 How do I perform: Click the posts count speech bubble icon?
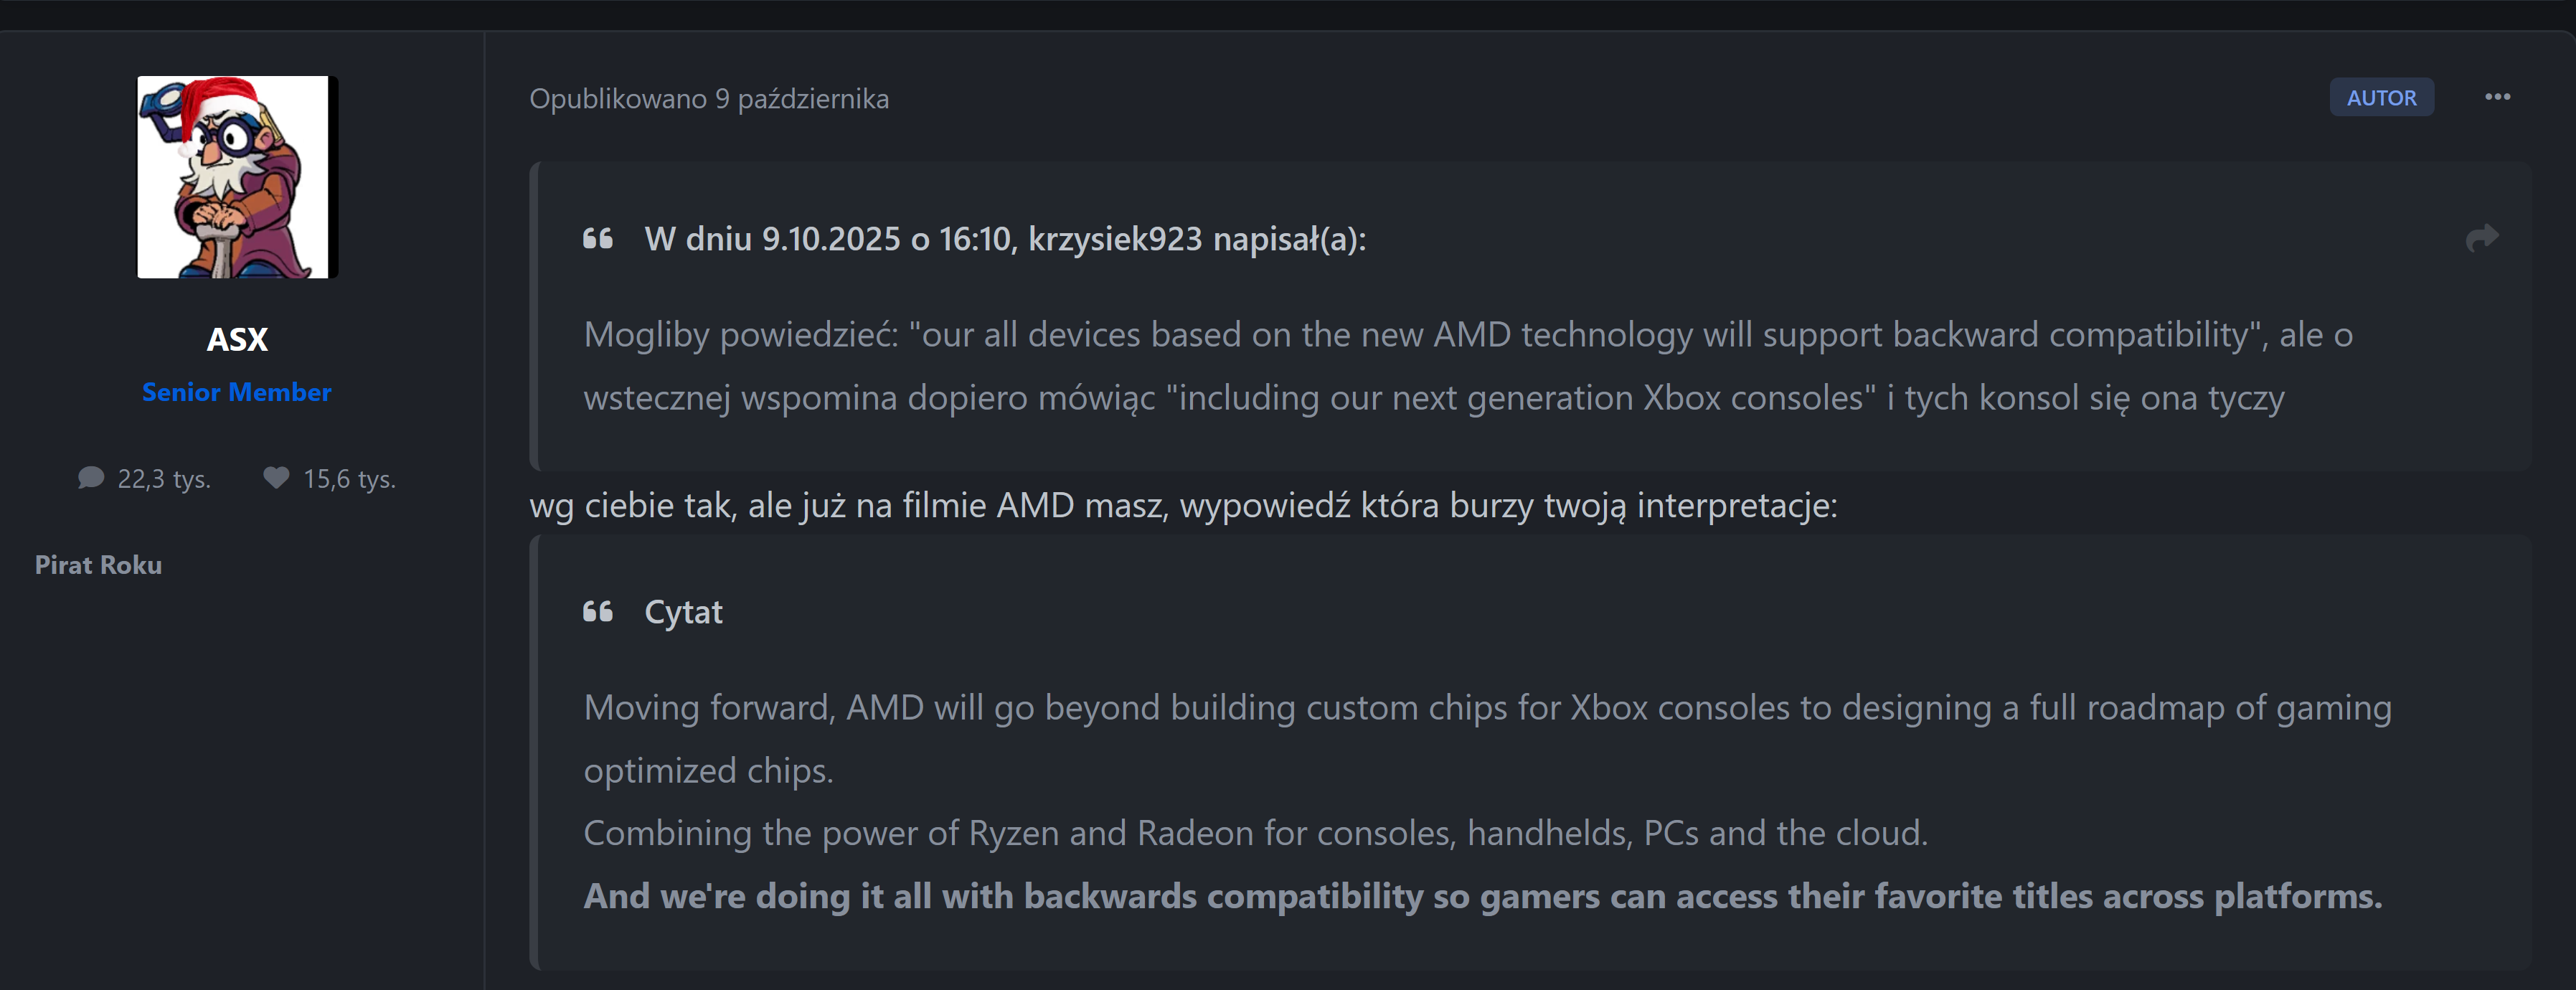point(91,478)
